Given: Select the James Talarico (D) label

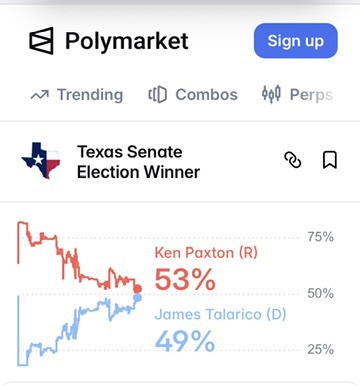Looking at the screenshot, I should pos(220,314).
